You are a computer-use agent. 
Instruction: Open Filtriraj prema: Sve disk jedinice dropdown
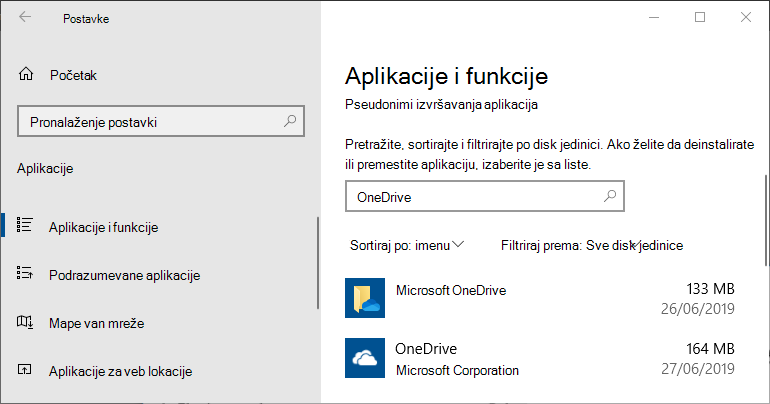point(592,245)
